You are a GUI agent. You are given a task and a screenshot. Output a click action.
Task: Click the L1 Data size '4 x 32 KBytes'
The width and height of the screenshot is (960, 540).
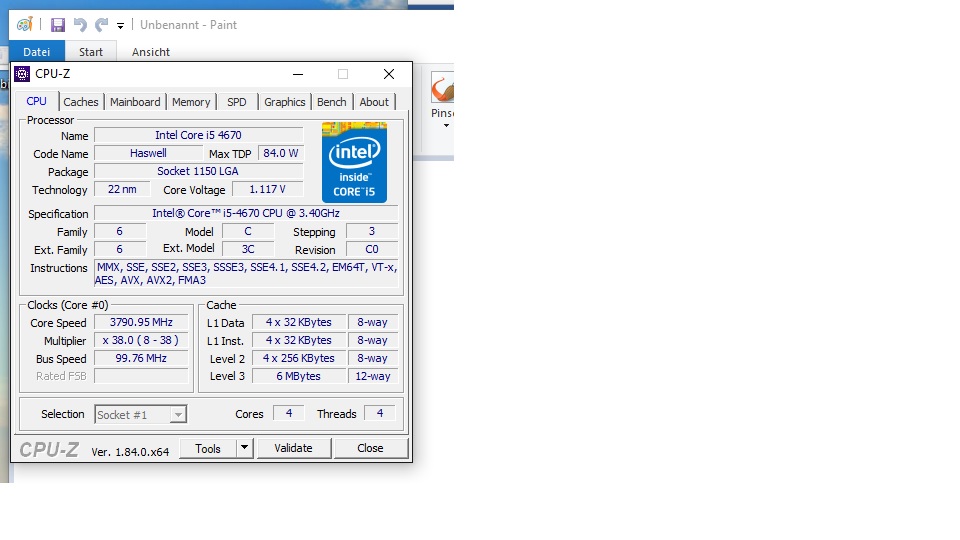click(299, 322)
